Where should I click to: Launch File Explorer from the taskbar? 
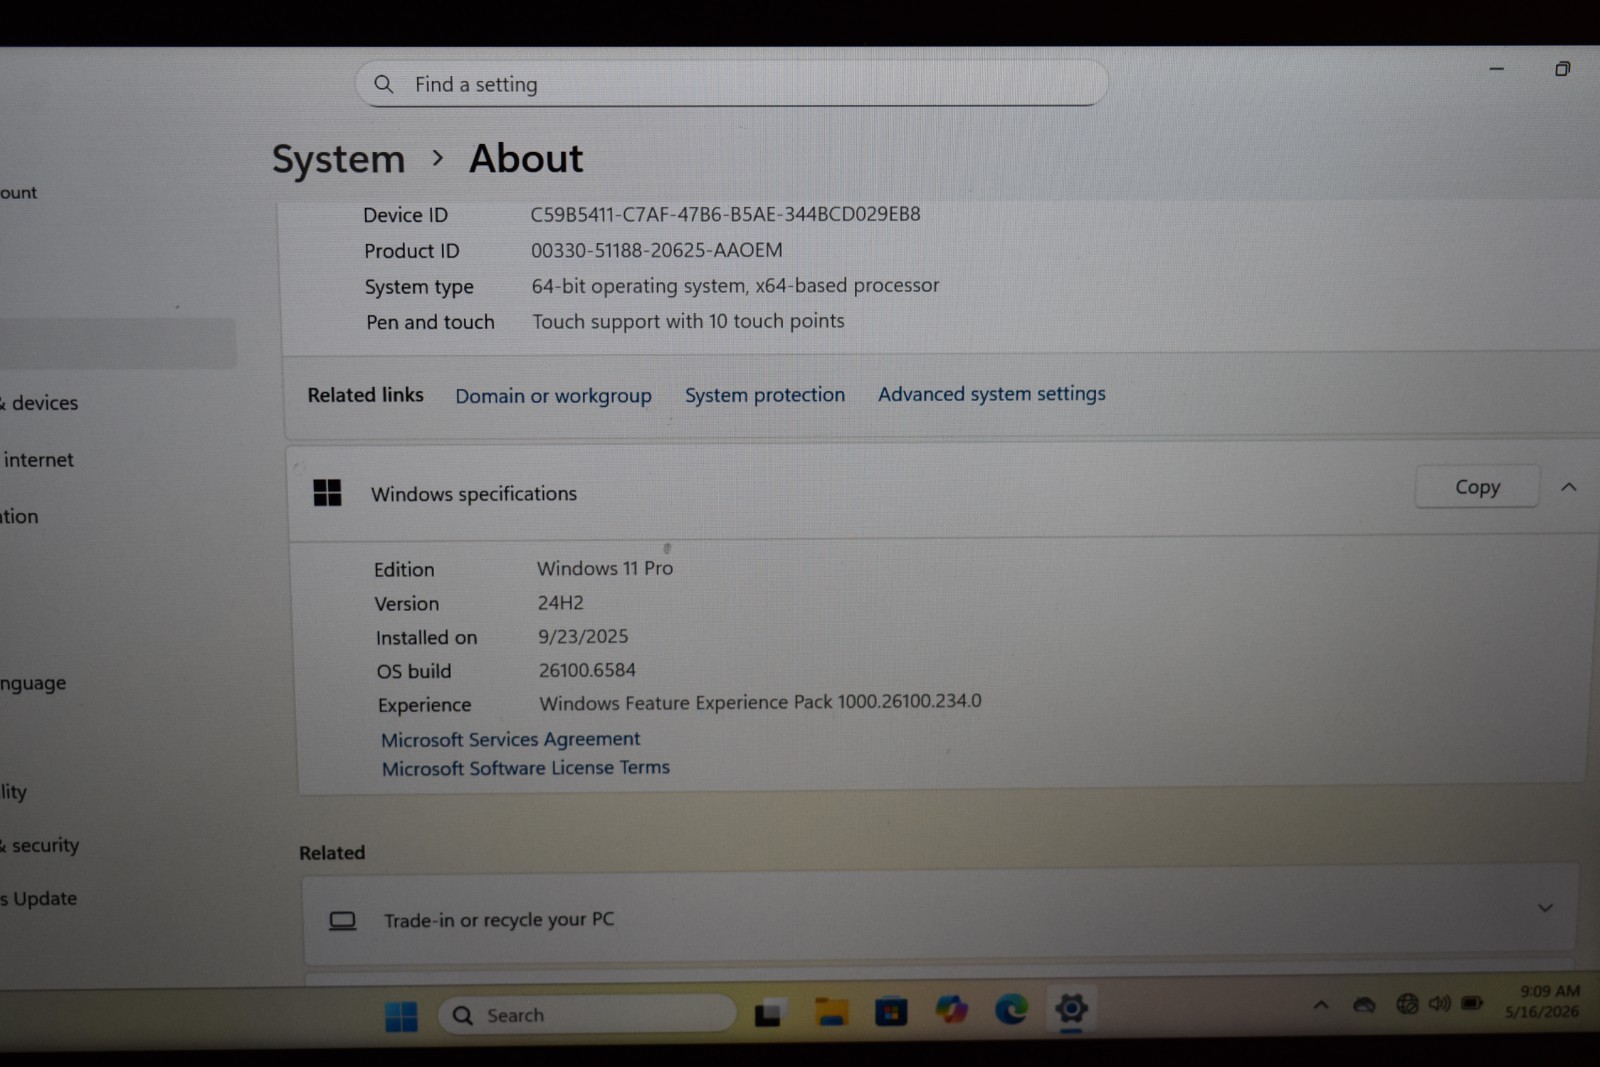tap(831, 1012)
